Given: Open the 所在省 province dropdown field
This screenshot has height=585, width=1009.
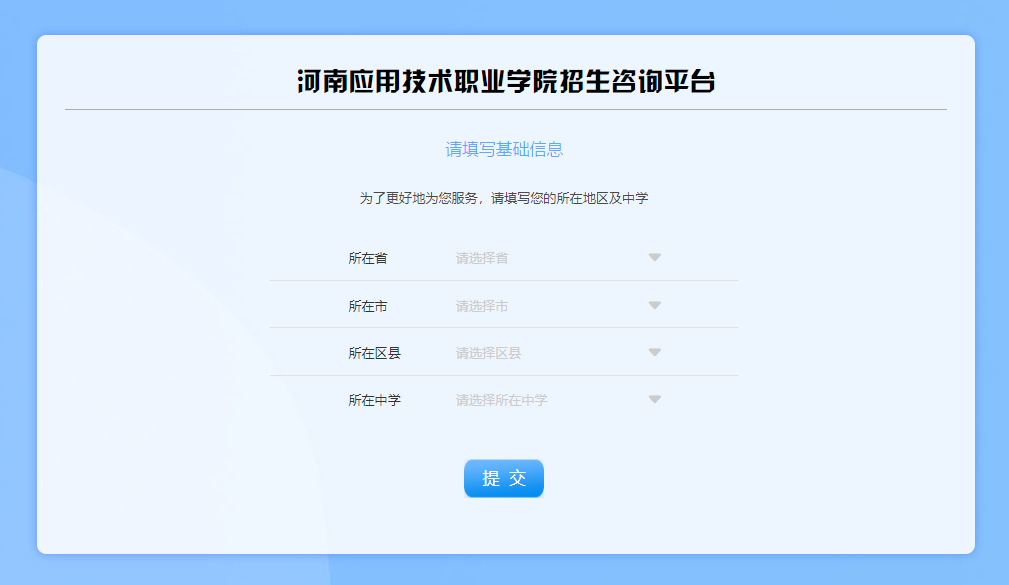Looking at the screenshot, I should [x=558, y=258].
